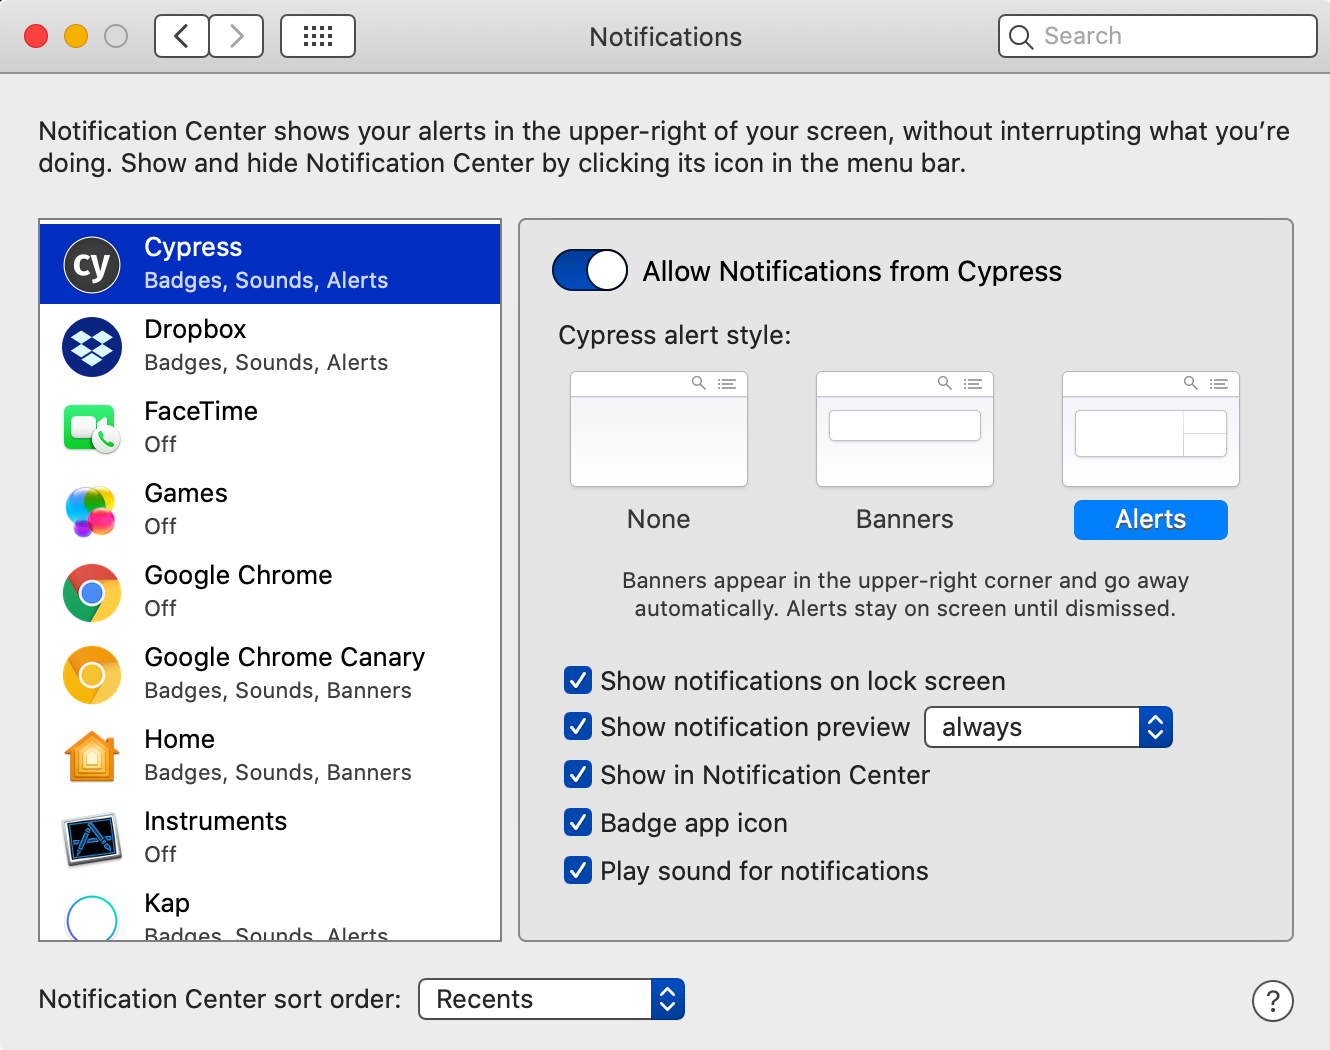This screenshot has width=1330, height=1050.
Task: Select Instruments row in the app list
Action: (270, 838)
